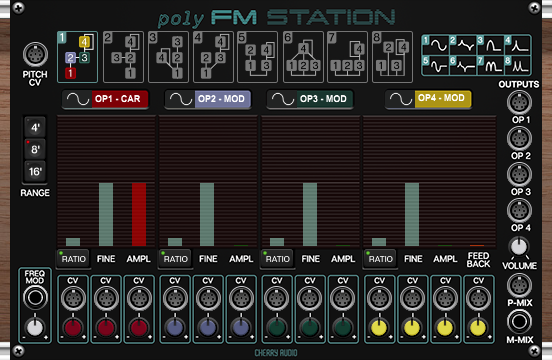Click the OP2 waveform sine icon

(x=181, y=99)
